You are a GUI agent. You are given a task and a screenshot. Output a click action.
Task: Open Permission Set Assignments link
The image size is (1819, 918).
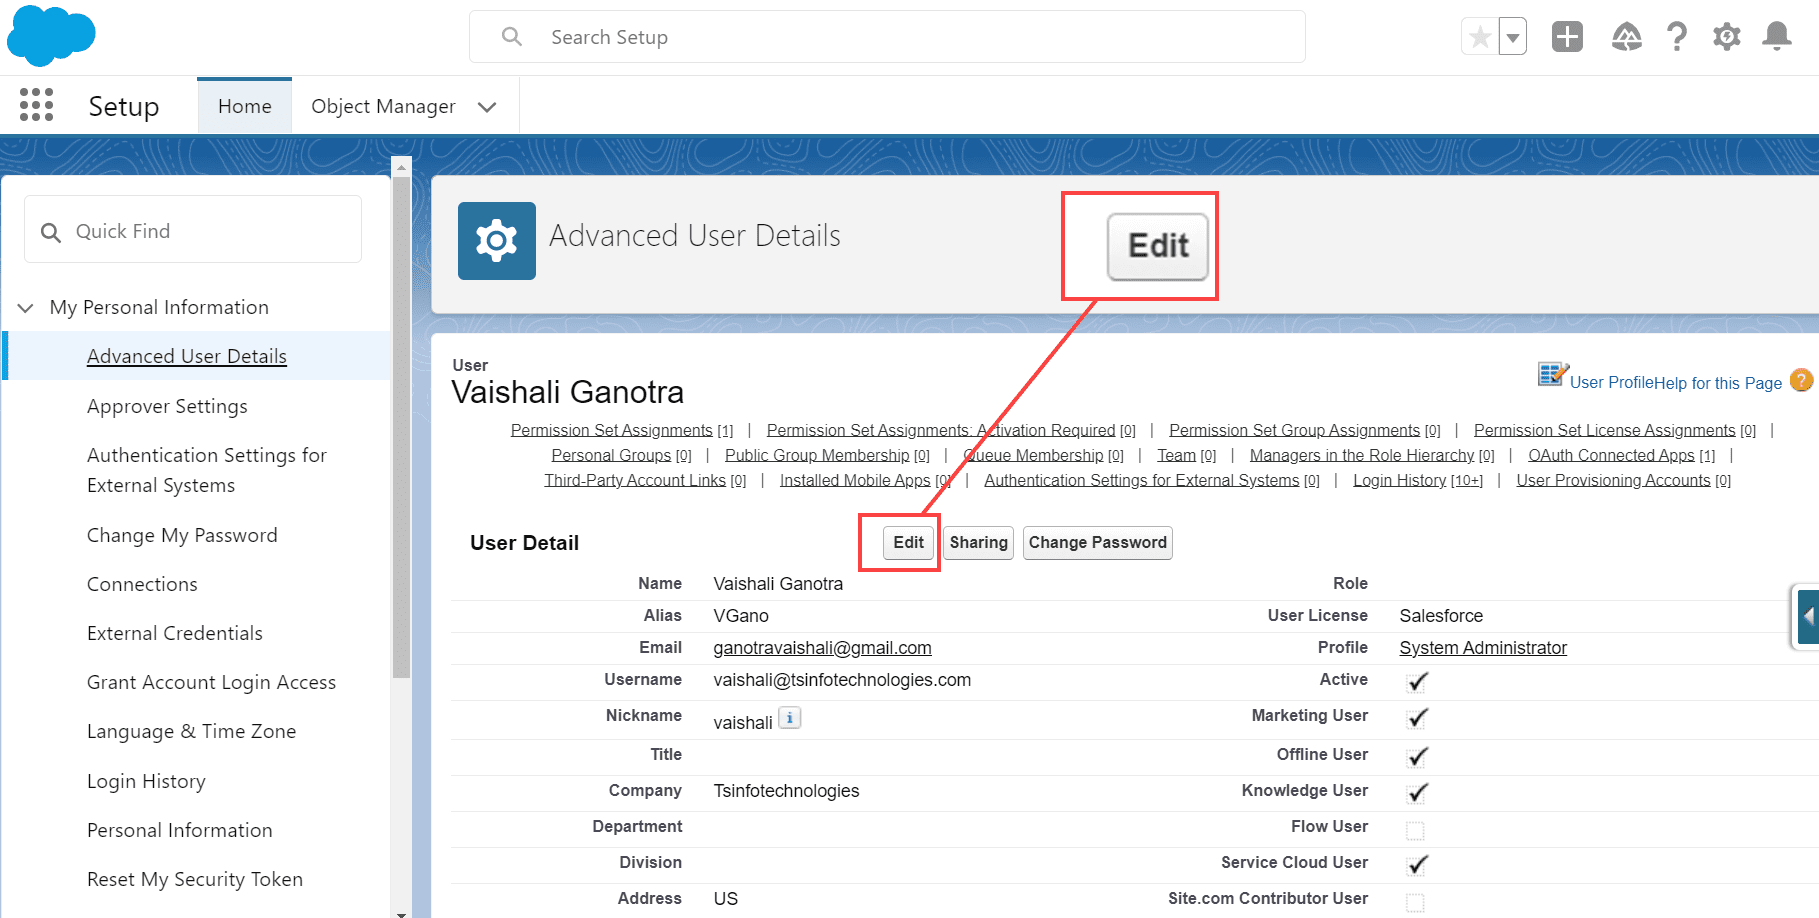click(611, 430)
